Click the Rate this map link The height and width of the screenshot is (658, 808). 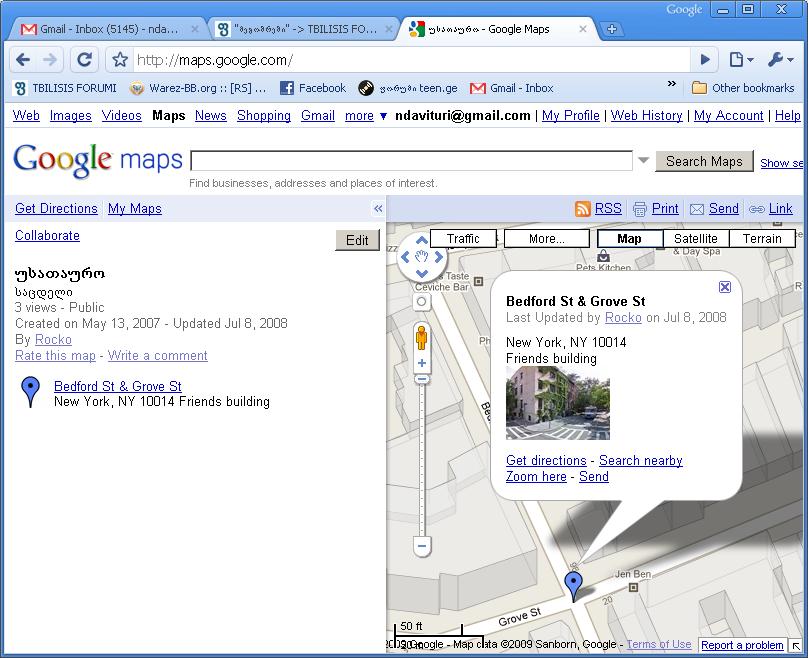coord(55,356)
